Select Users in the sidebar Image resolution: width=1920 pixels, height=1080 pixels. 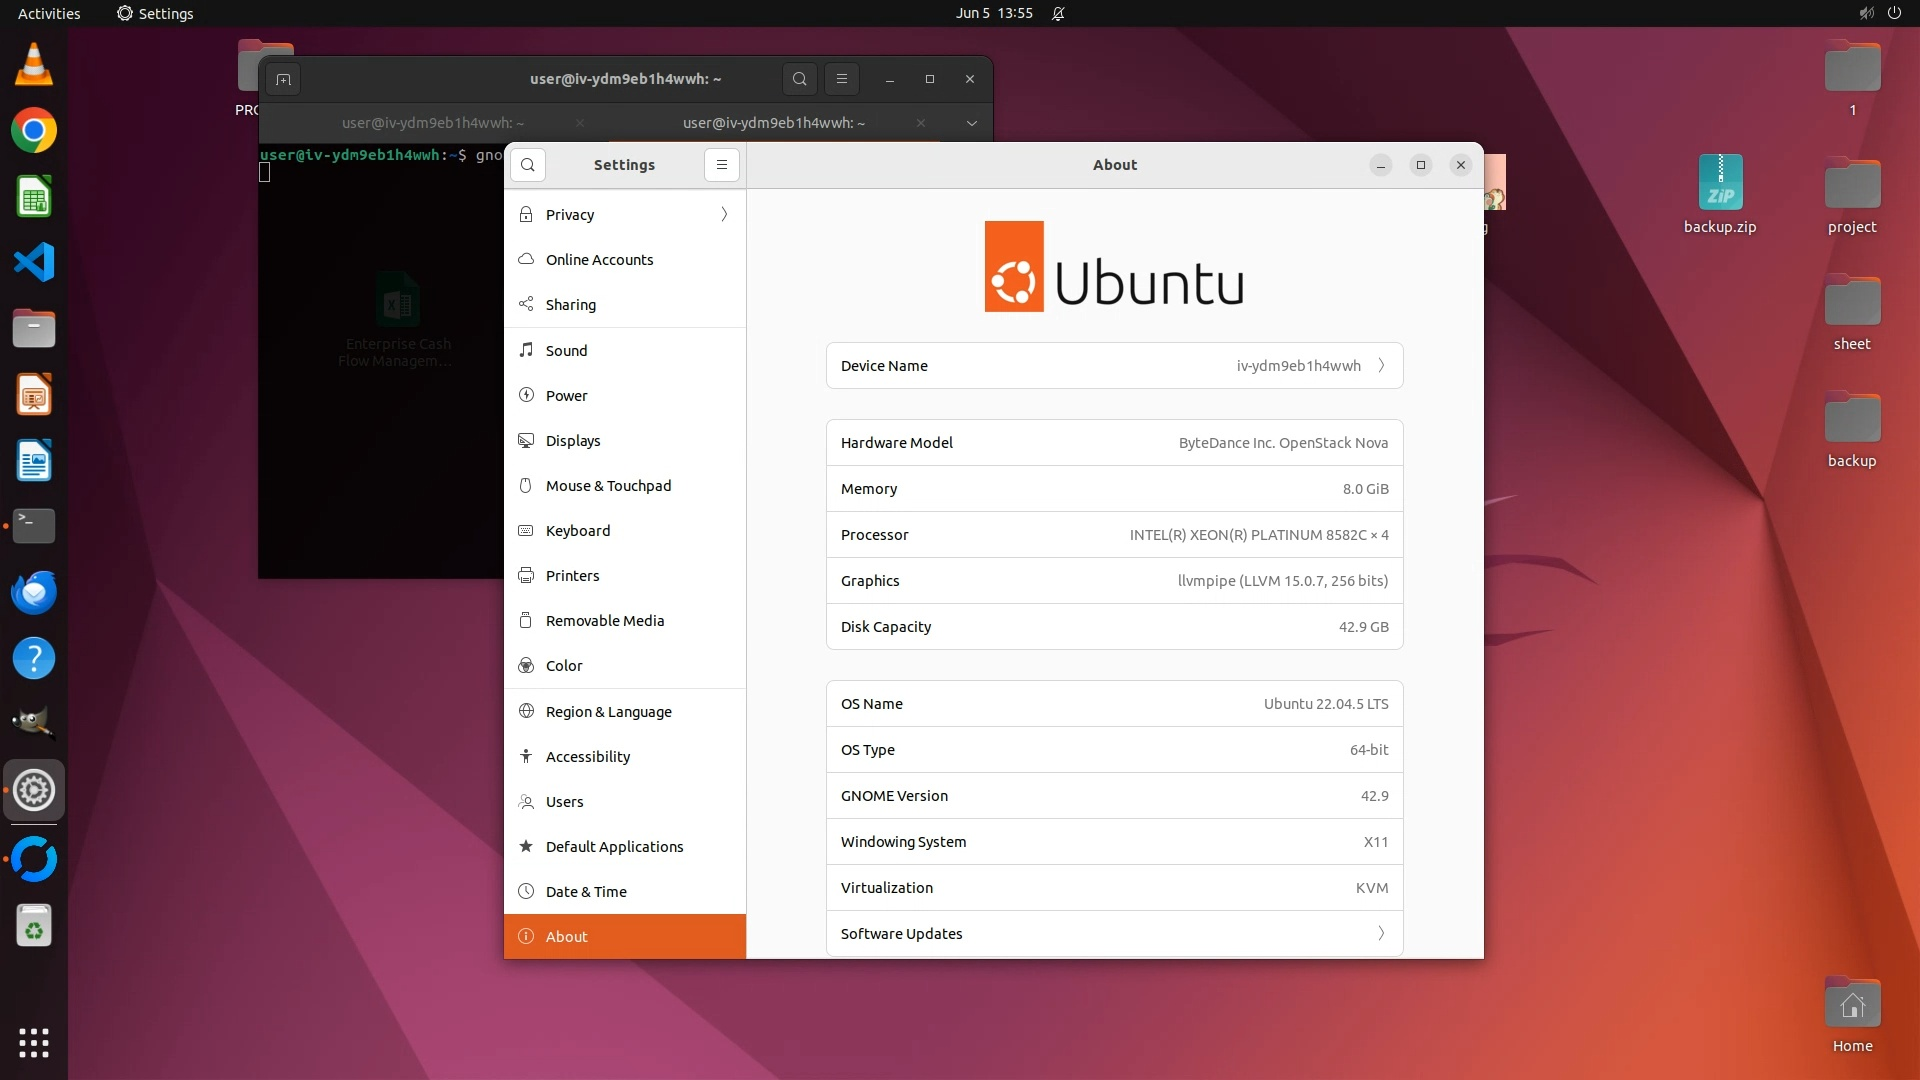[x=564, y=802]
